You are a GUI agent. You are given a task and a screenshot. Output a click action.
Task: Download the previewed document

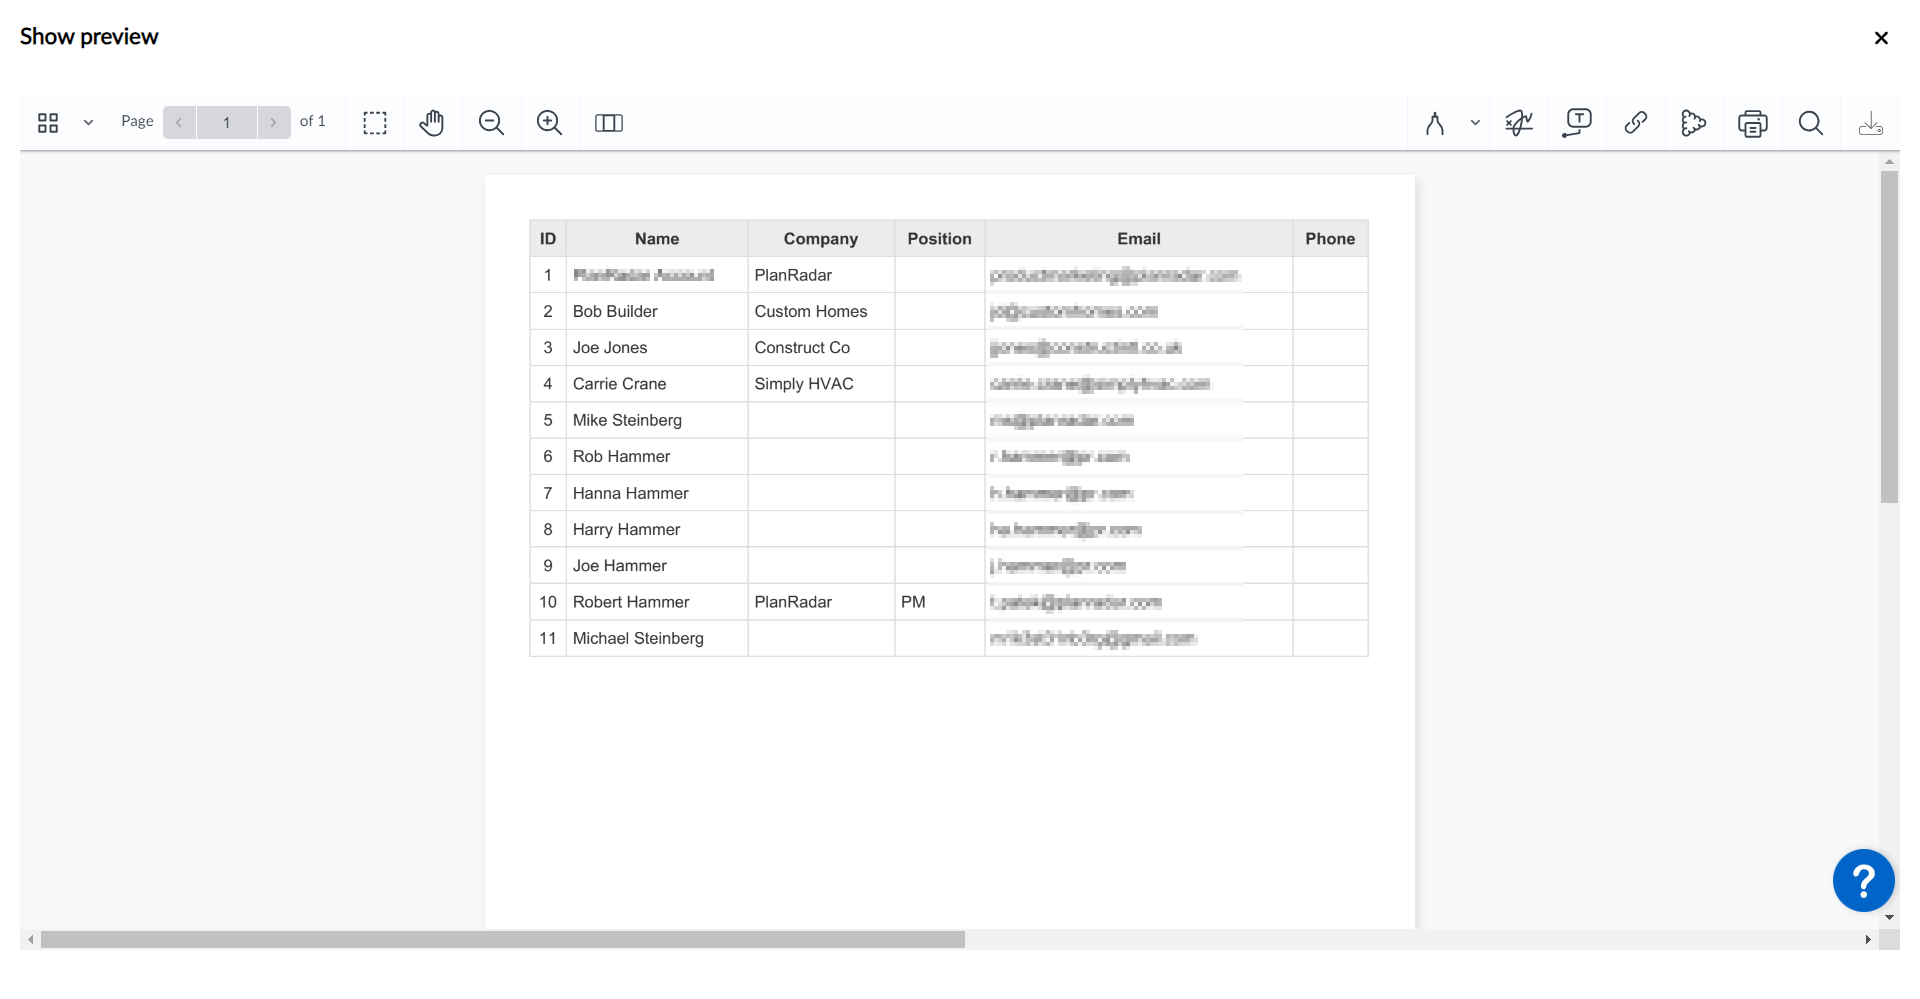coord(1870,123)
